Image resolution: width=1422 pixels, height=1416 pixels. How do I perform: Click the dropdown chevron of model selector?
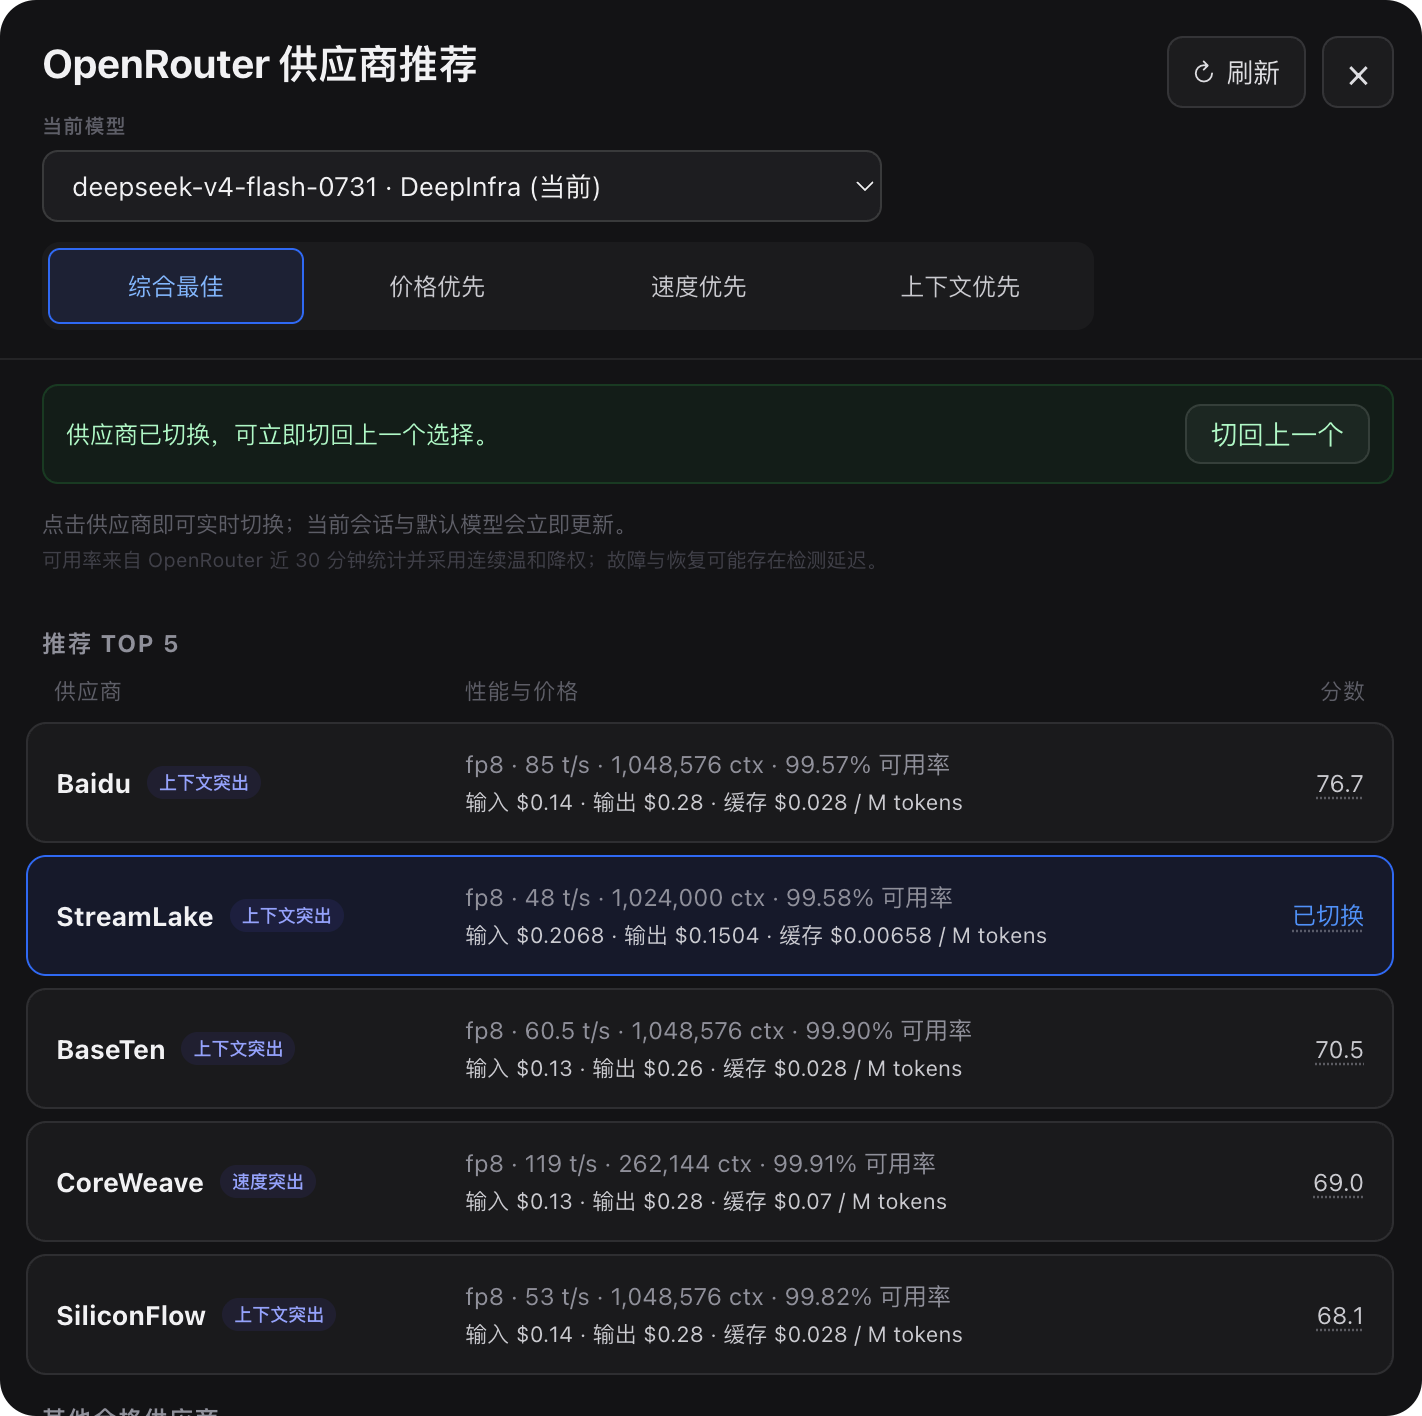point(864,186)
